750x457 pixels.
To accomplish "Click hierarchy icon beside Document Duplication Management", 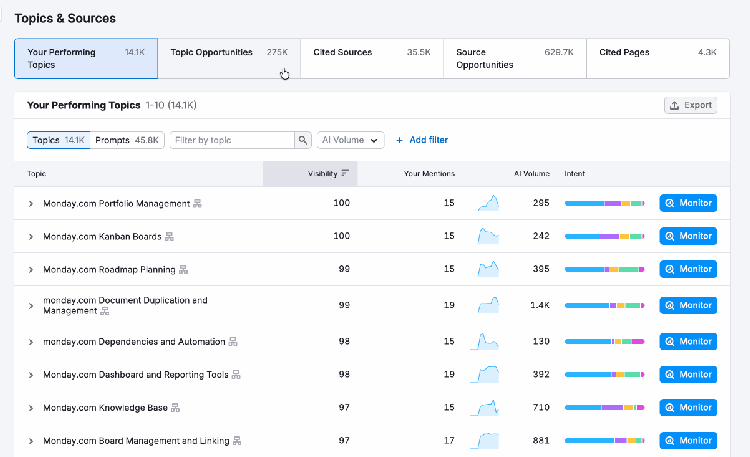I will coord(105,311).
